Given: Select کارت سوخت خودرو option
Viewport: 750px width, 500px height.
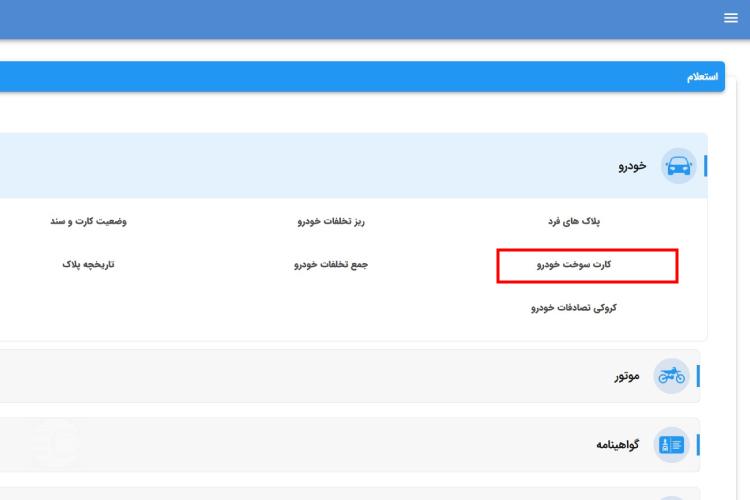Looking at the screenshot, I should (x=574, y=264).
